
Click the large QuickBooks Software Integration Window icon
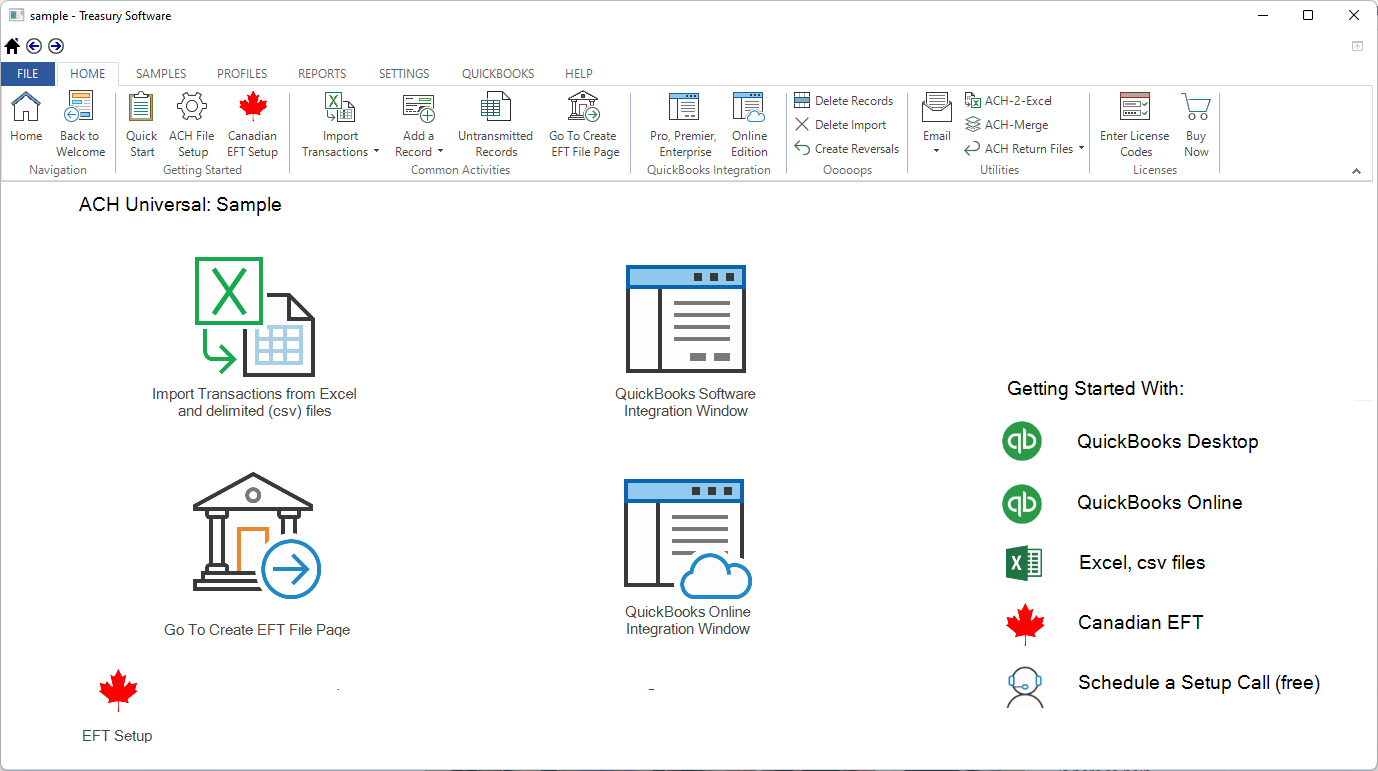(686, 319)
